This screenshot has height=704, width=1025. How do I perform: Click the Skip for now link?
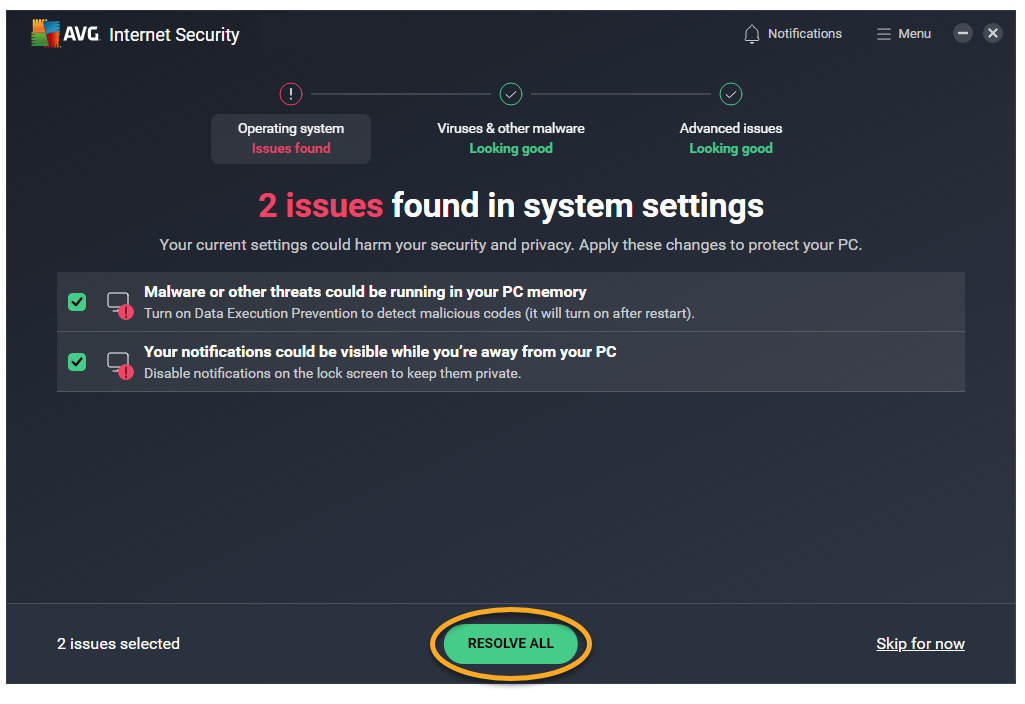click(x=920, y=644)
